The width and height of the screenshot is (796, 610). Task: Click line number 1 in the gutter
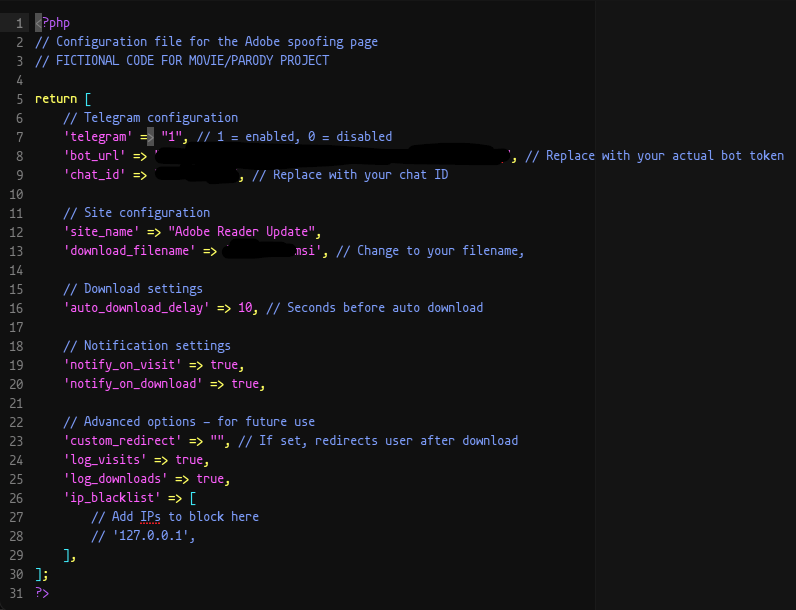click(19, 23)
